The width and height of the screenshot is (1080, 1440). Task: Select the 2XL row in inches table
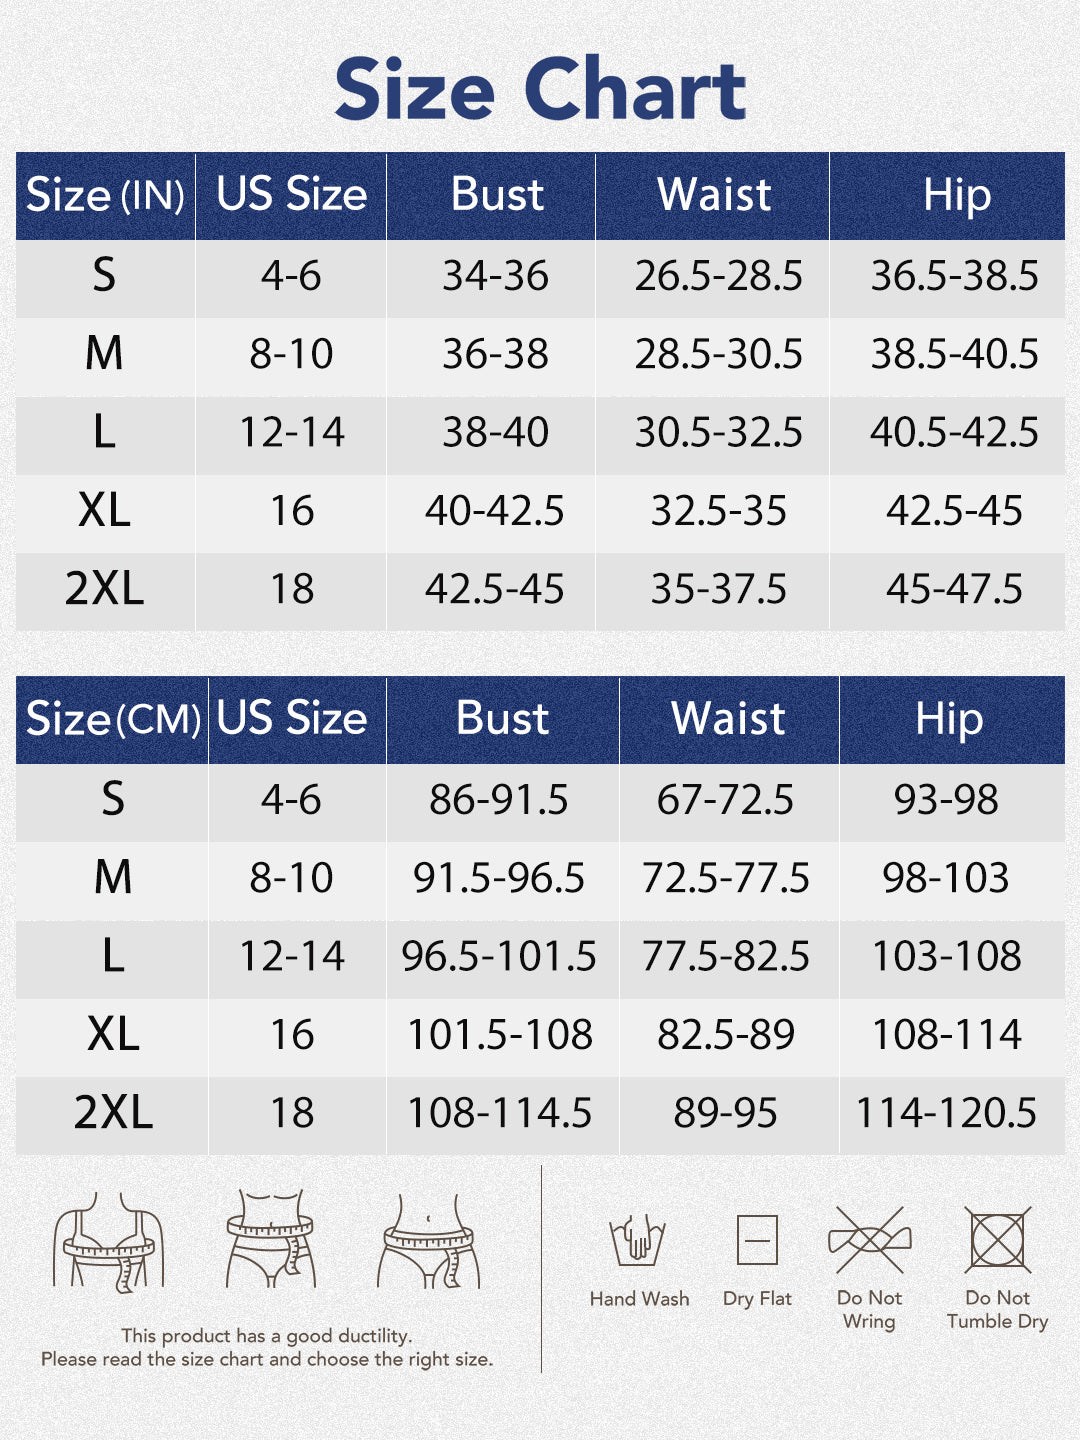coord(105,589)
